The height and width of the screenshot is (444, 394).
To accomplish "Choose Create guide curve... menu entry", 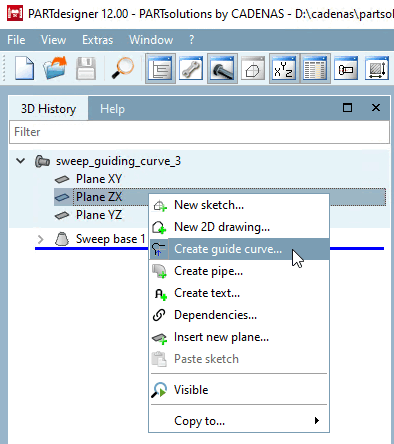I will coord(239,249).
